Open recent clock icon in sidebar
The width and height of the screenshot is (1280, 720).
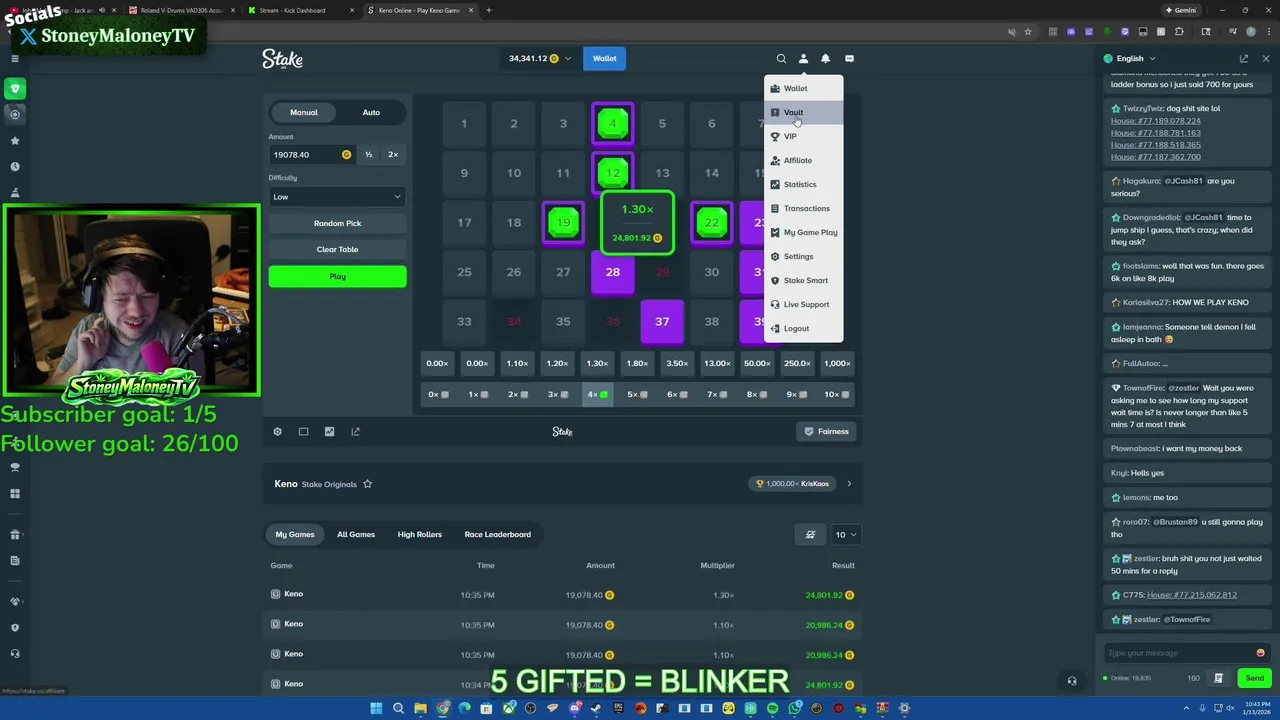(15, 167)
